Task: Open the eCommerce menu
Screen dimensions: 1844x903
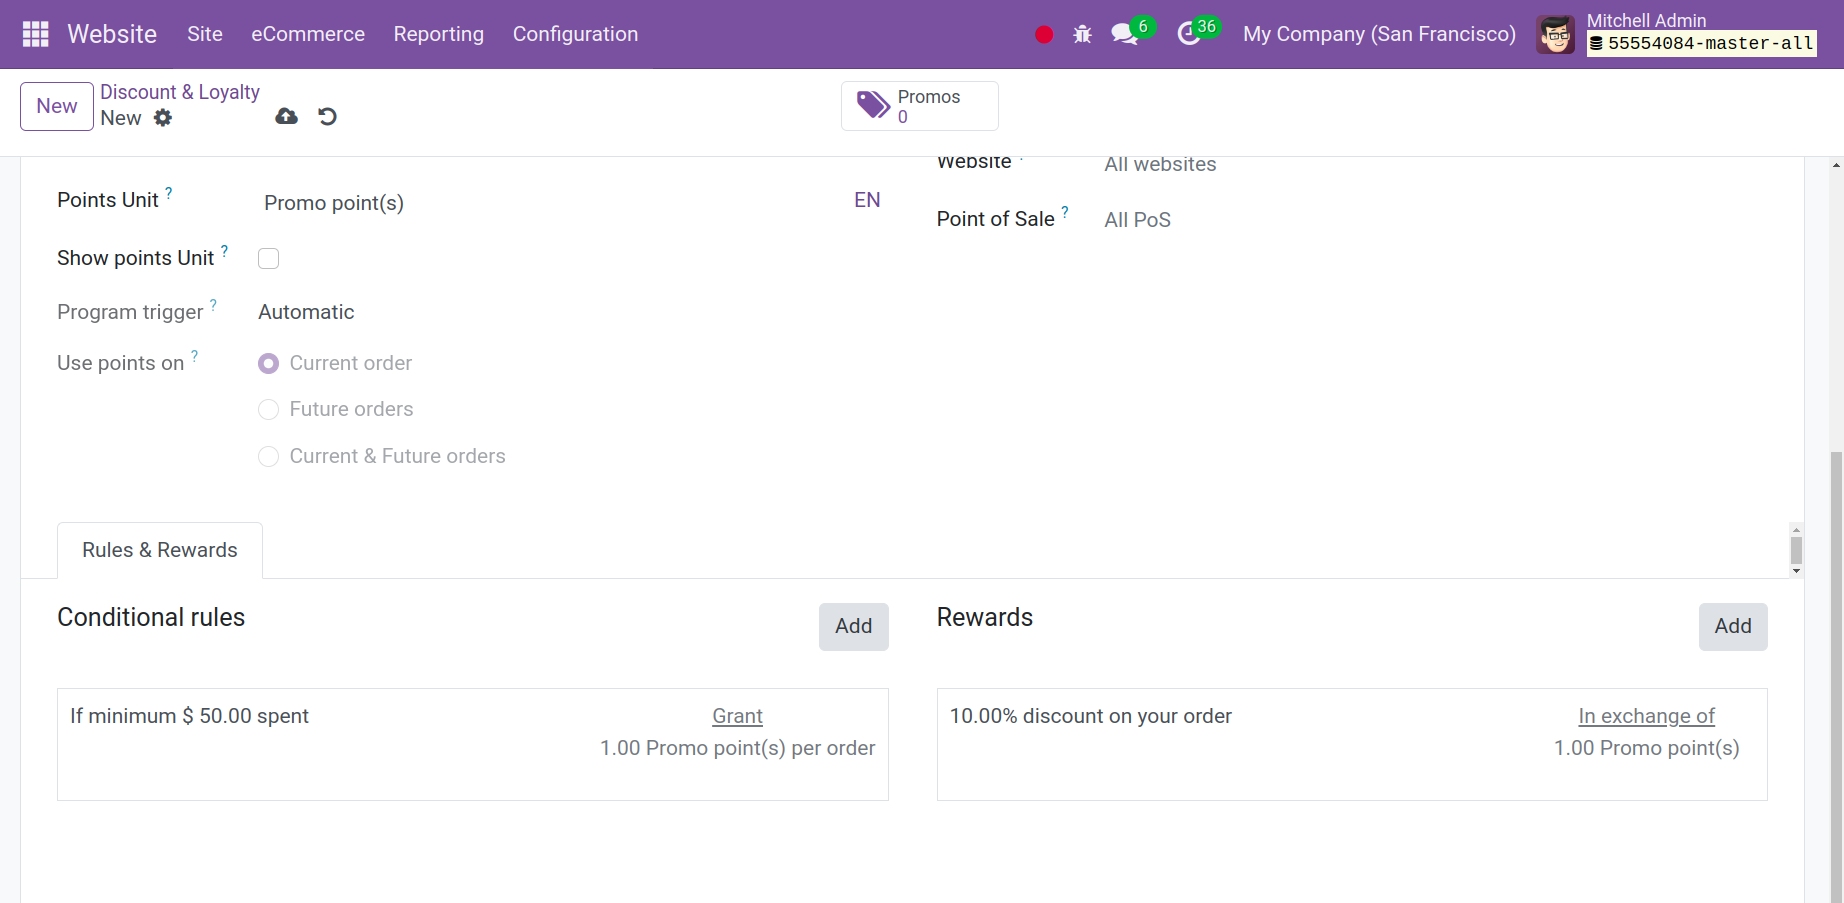Action: 308,34
